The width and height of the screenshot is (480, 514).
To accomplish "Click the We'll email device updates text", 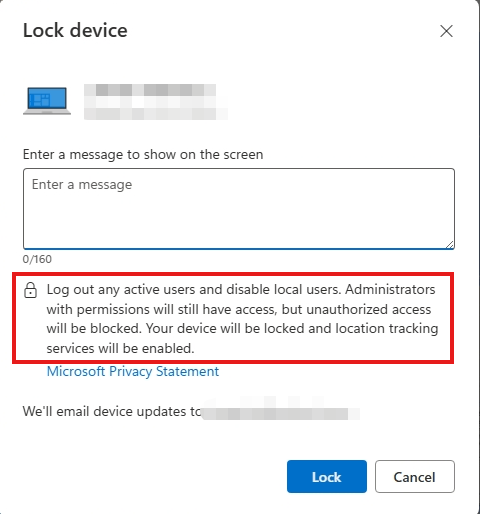I will 112,412.
